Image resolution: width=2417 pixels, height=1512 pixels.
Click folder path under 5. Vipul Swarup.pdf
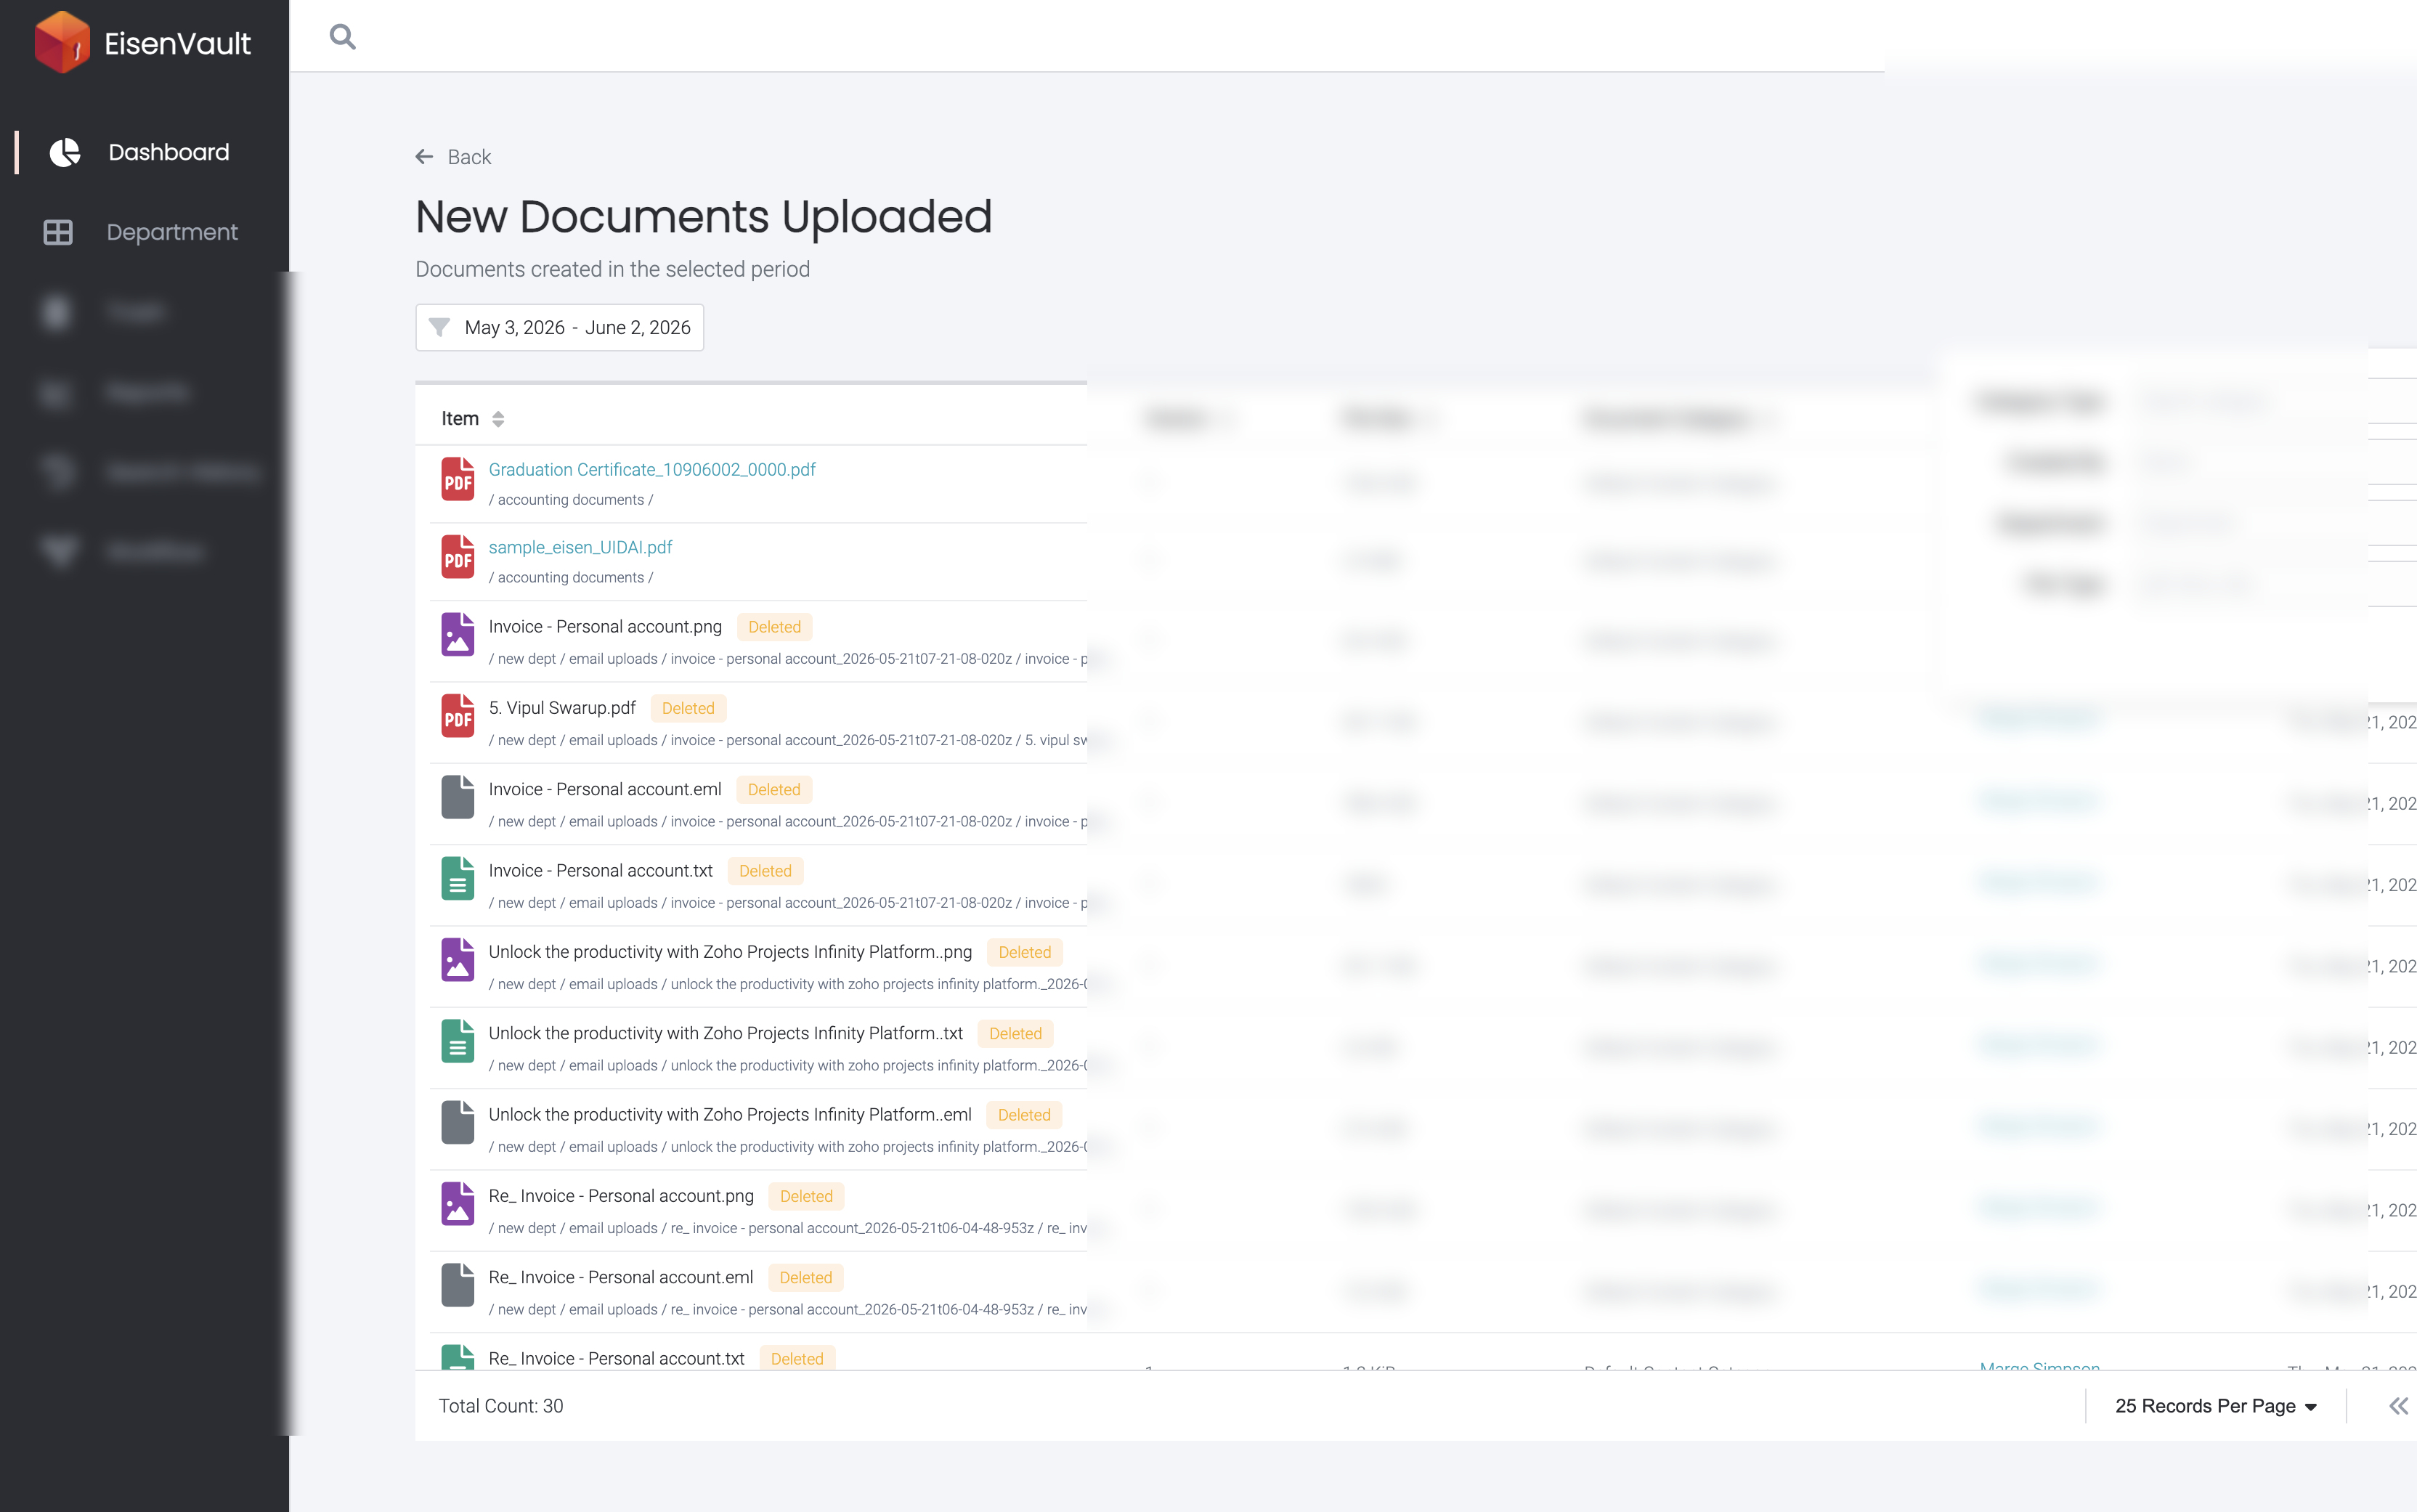[x=788, y=741]
